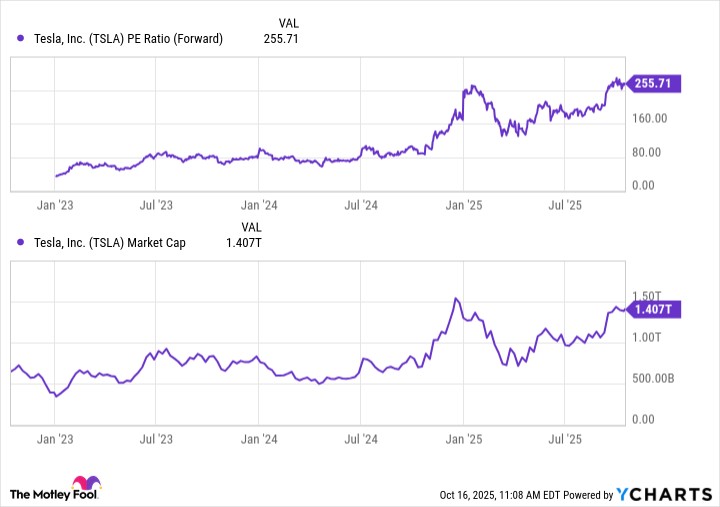Click the purple dot beside Market Cap legend
Viewport: 720px width, 507px height.
click(x=22, y=242)
